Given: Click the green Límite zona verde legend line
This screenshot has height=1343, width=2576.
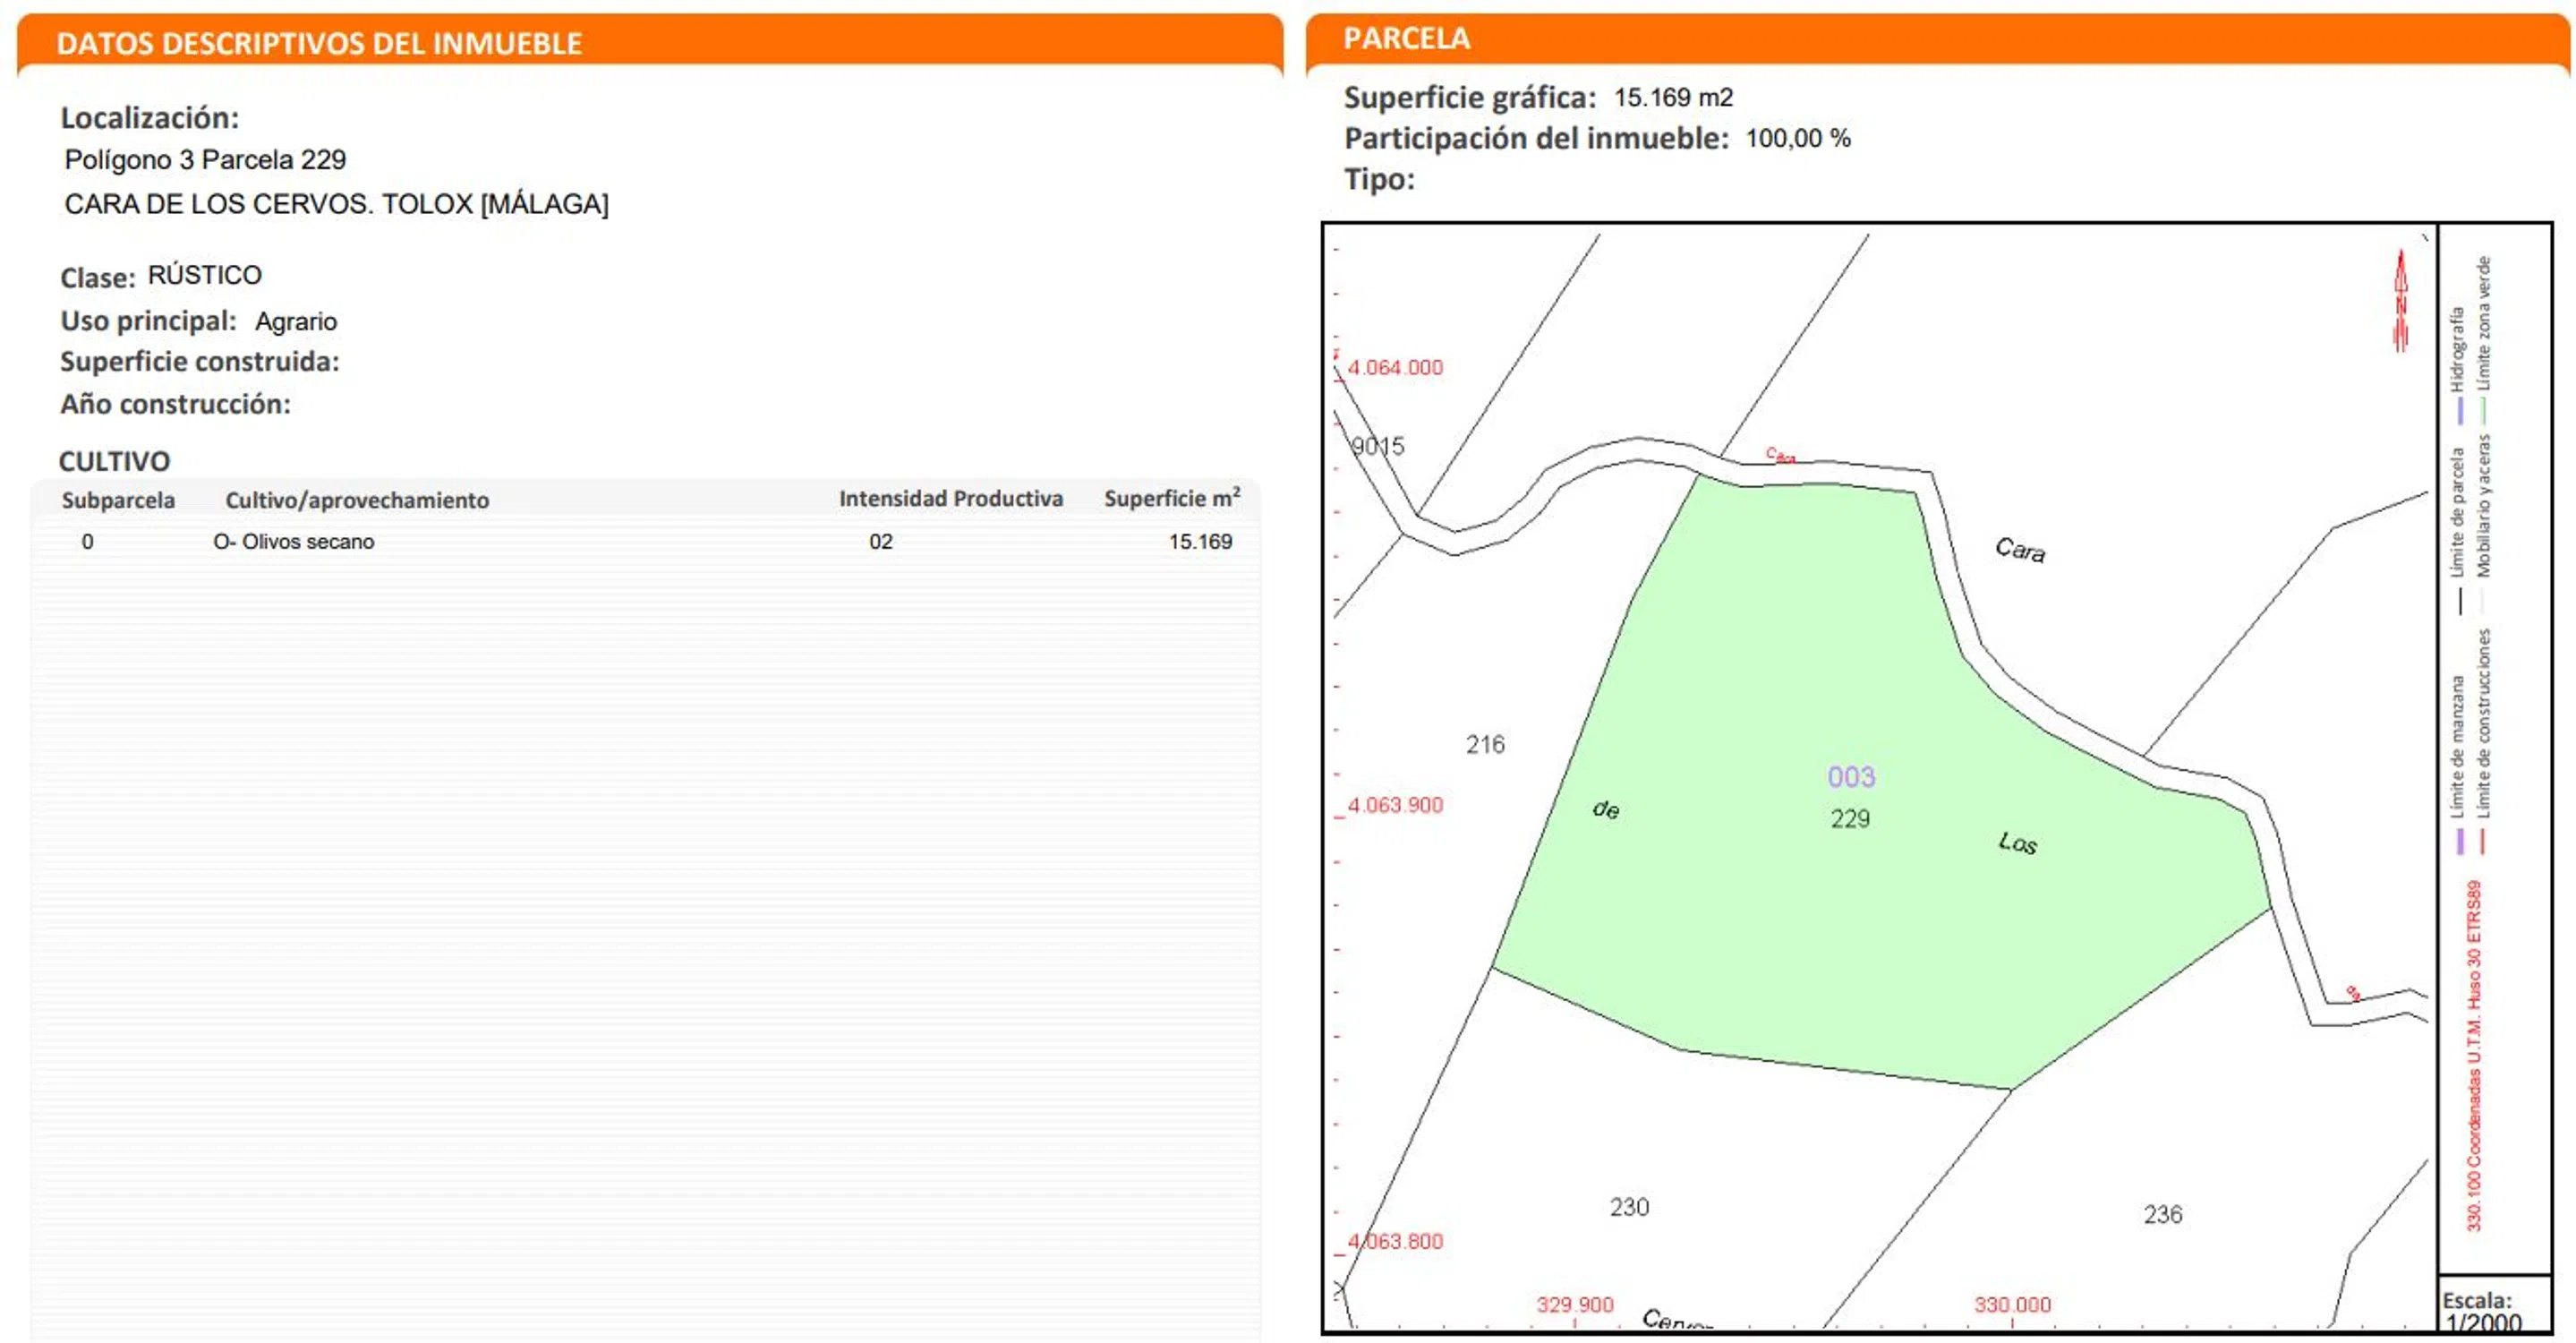Looking at the screenshot, I should tap(2483, 410).
